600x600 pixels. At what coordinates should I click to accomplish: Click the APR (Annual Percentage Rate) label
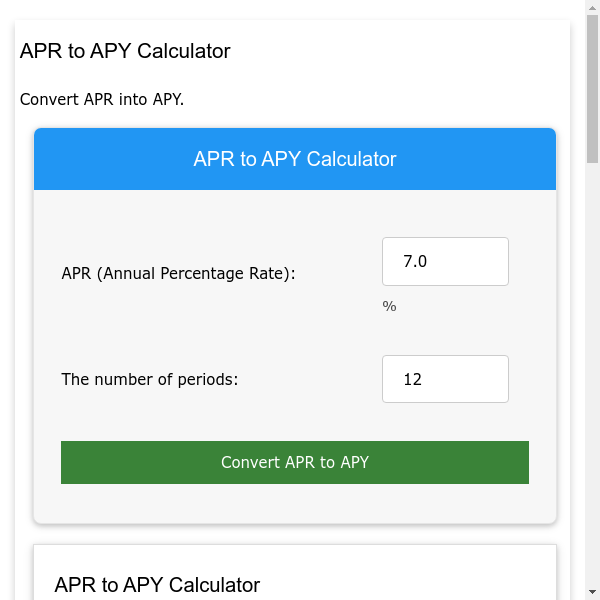tap(178, 273)
